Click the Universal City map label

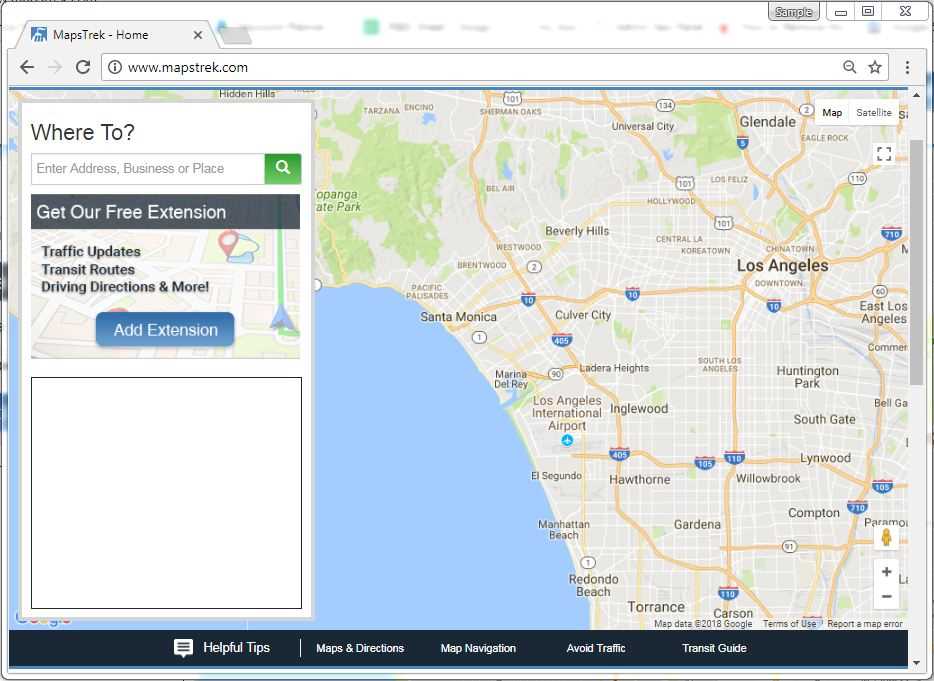pos(642,126)
